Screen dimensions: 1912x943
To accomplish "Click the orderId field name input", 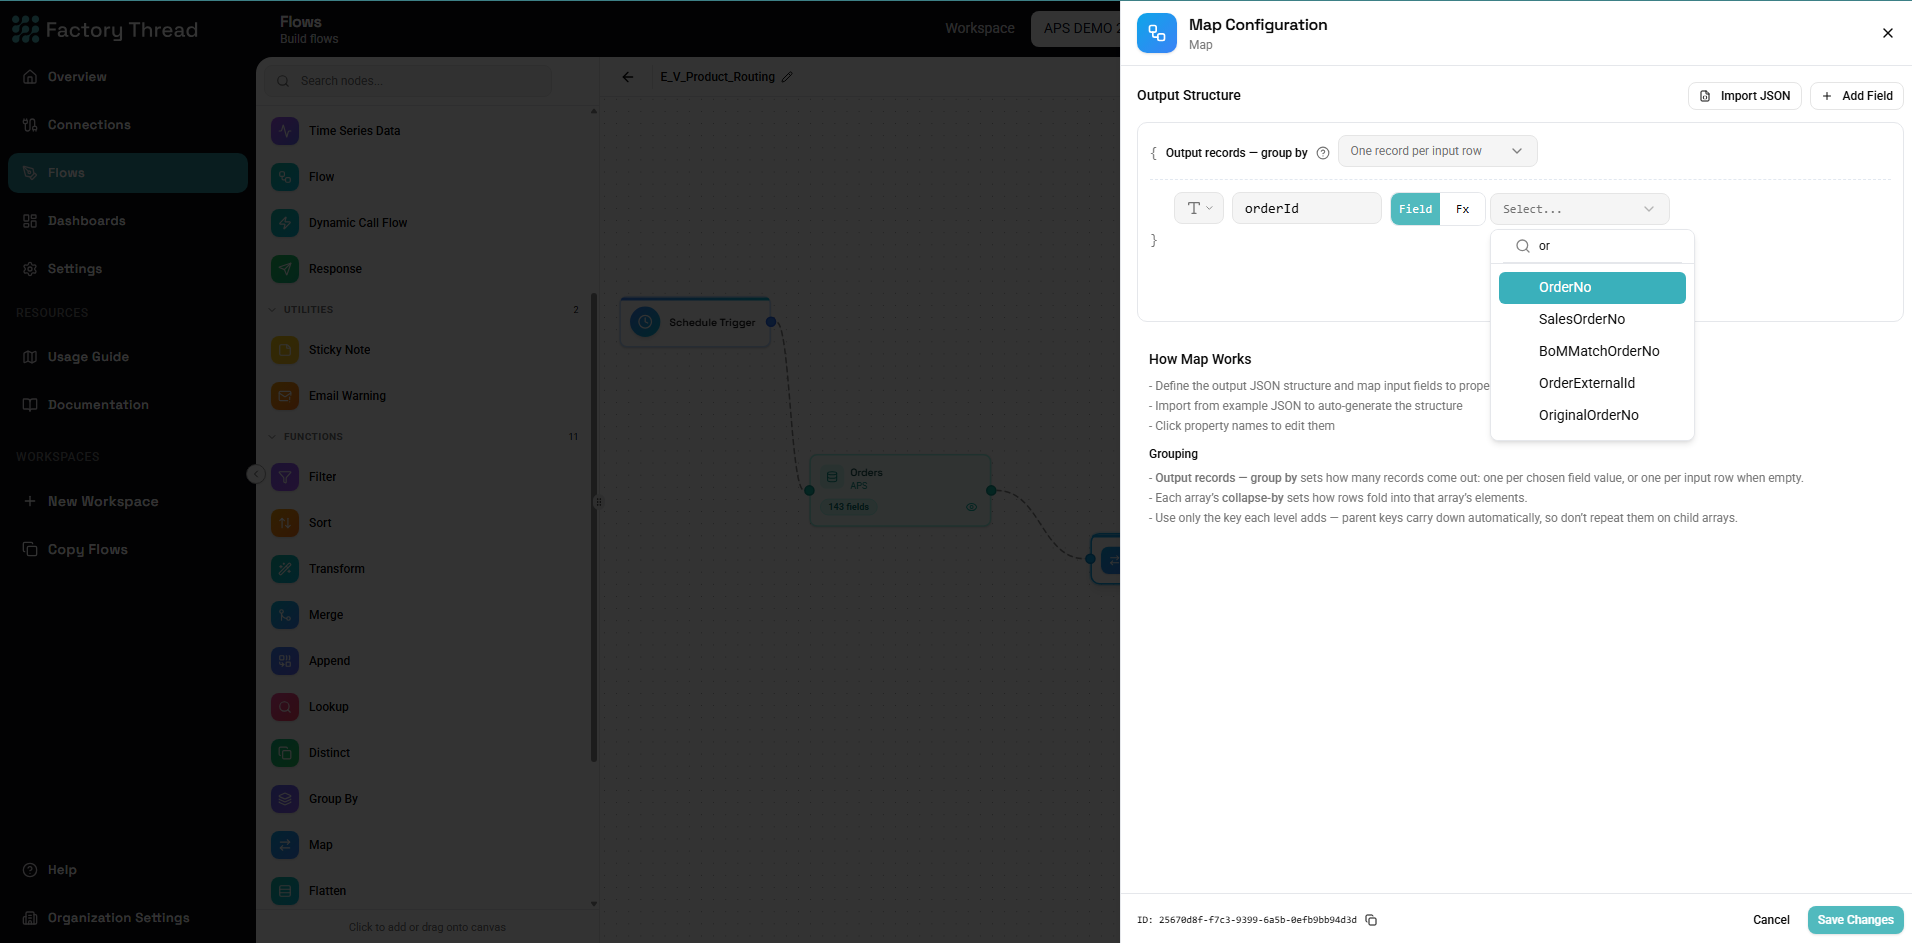I will (x=1306, y=208).
